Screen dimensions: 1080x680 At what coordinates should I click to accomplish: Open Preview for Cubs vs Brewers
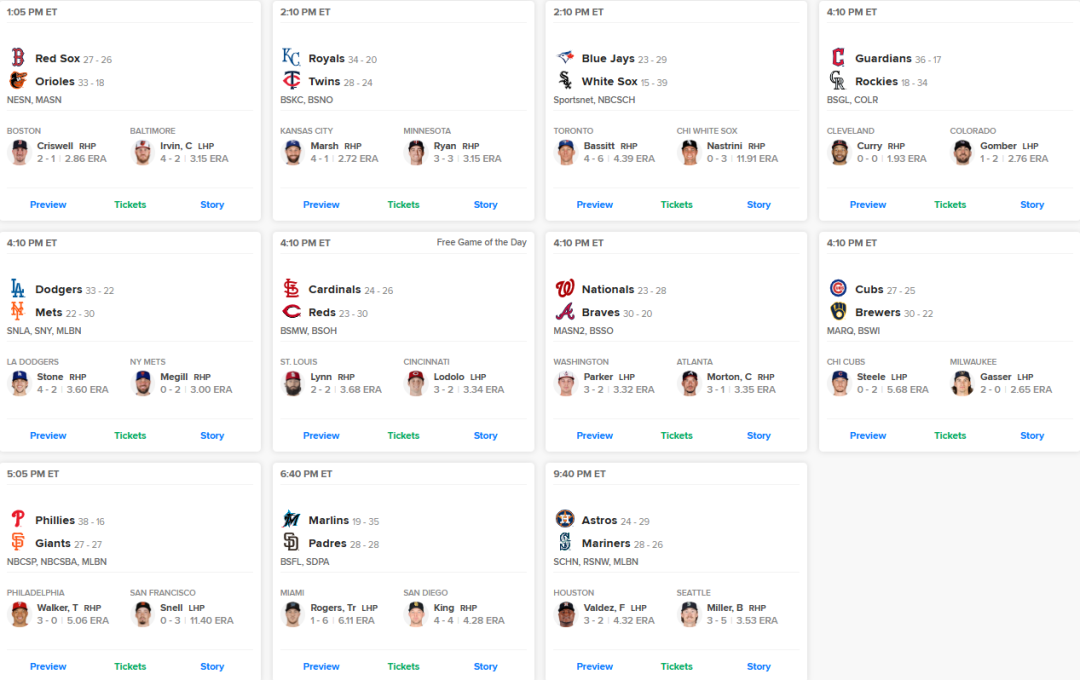[868, 435]
